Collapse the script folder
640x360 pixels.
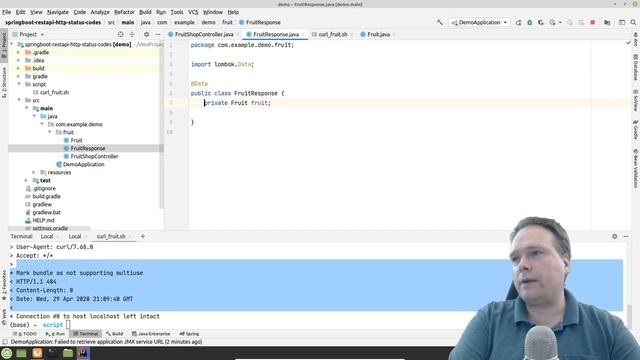[x=19, y=84]
